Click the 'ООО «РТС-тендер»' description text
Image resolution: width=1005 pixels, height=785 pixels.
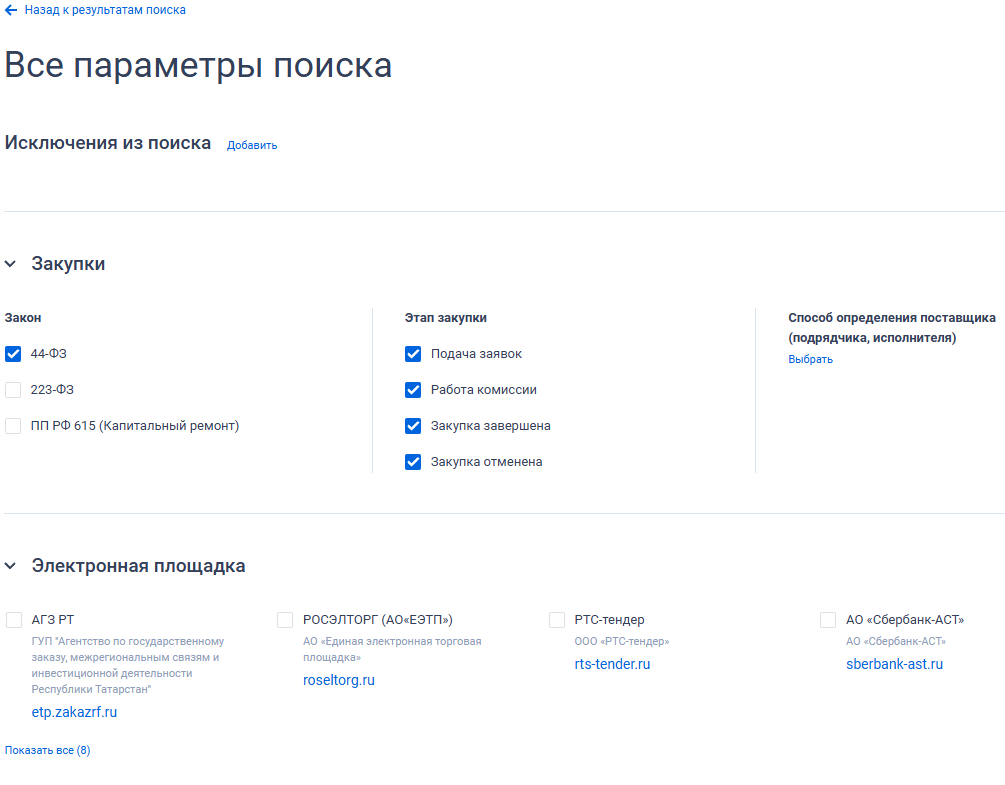point(622,641)
